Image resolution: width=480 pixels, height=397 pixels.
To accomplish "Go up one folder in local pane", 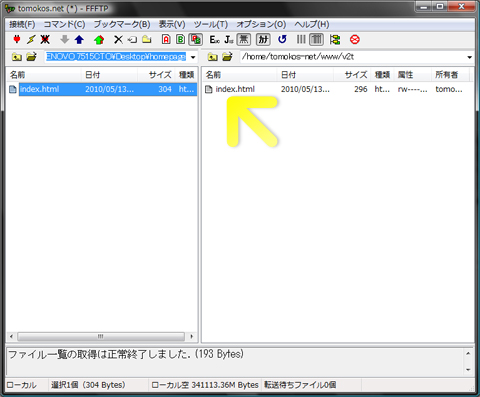I will click(17, 57).
